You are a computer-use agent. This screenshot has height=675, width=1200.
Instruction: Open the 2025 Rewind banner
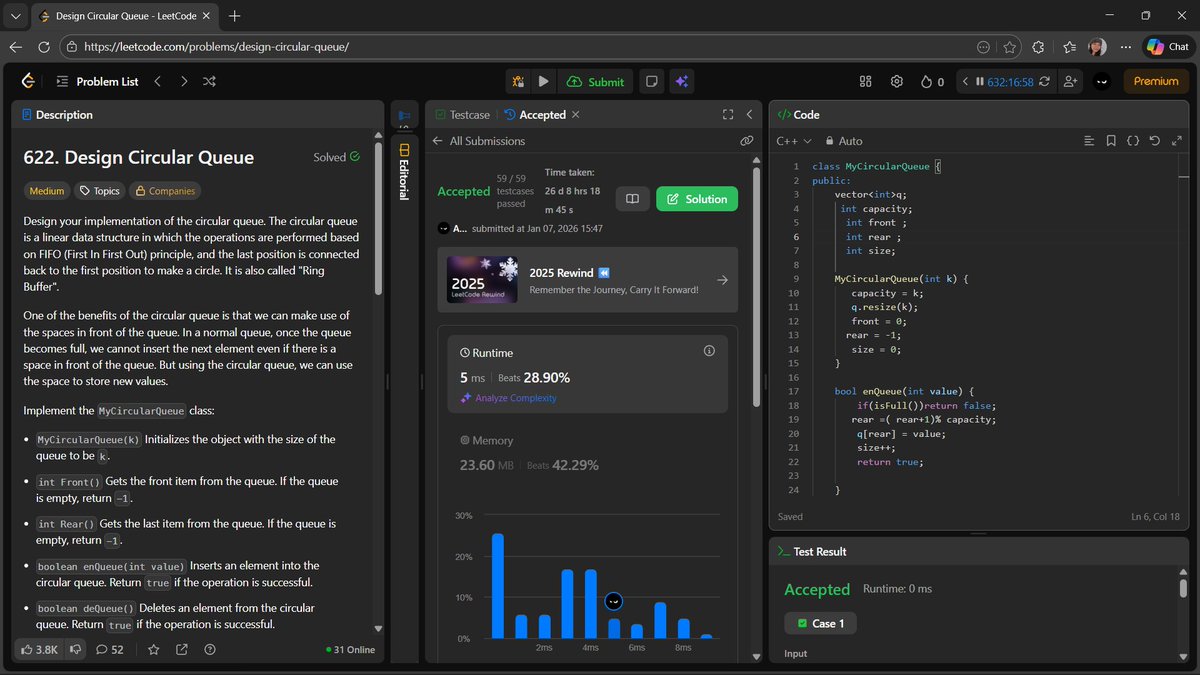[587, 280]
